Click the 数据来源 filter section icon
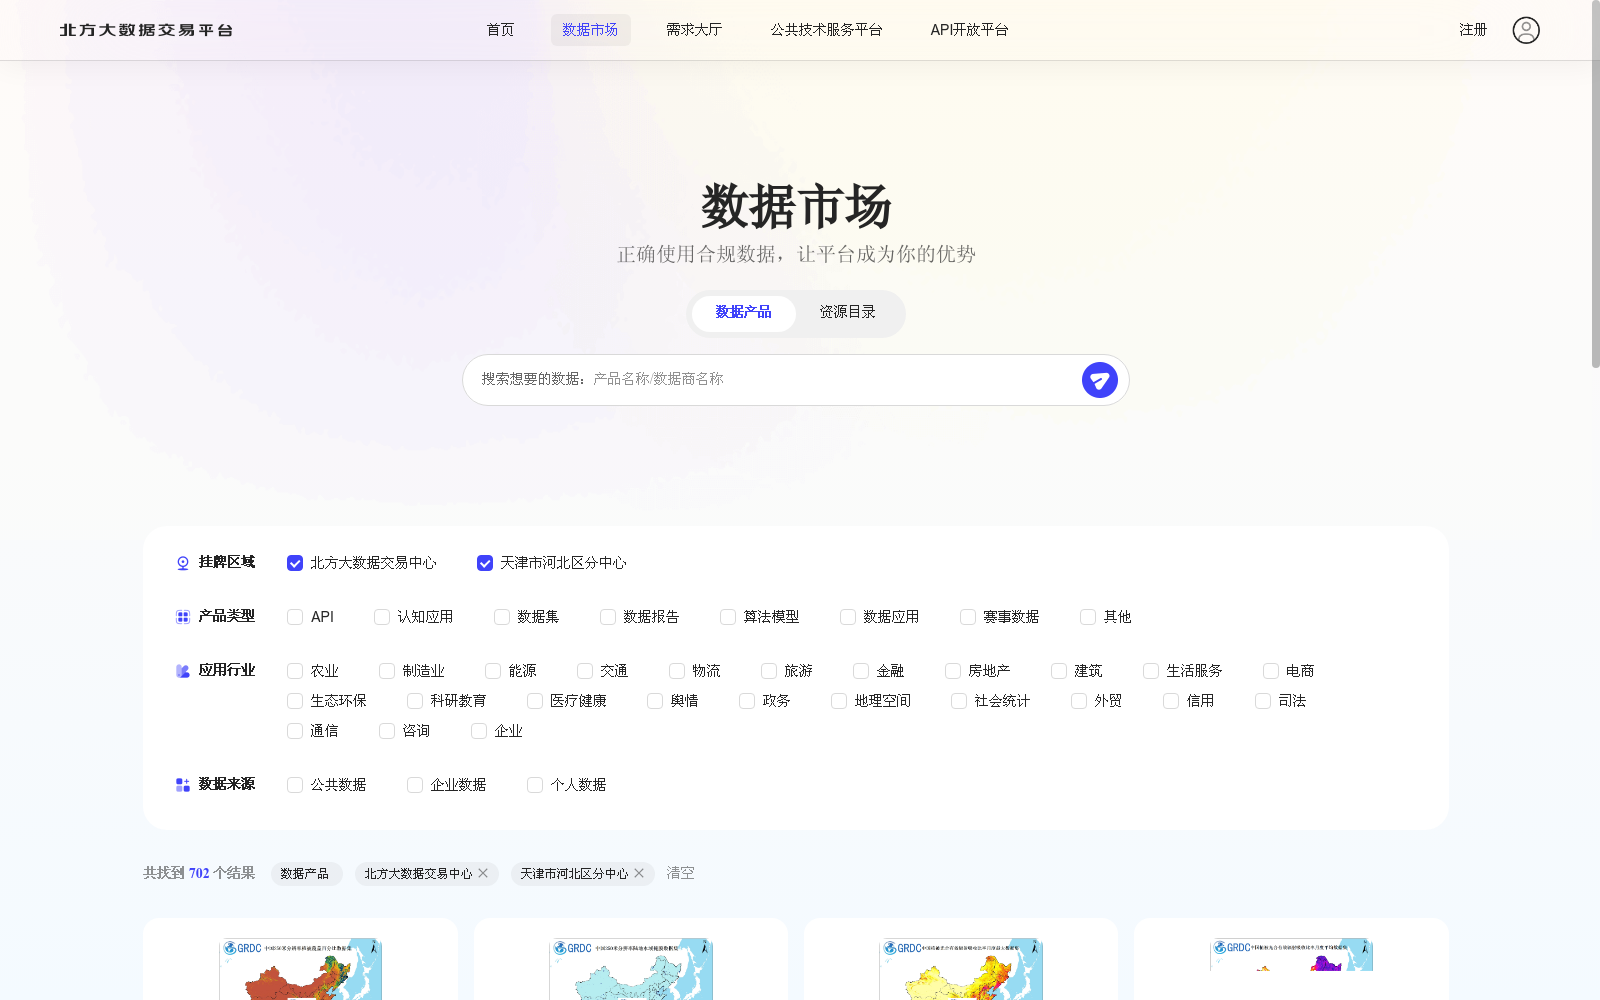Screen dimensions: 1600x1000 coord(181,784)
